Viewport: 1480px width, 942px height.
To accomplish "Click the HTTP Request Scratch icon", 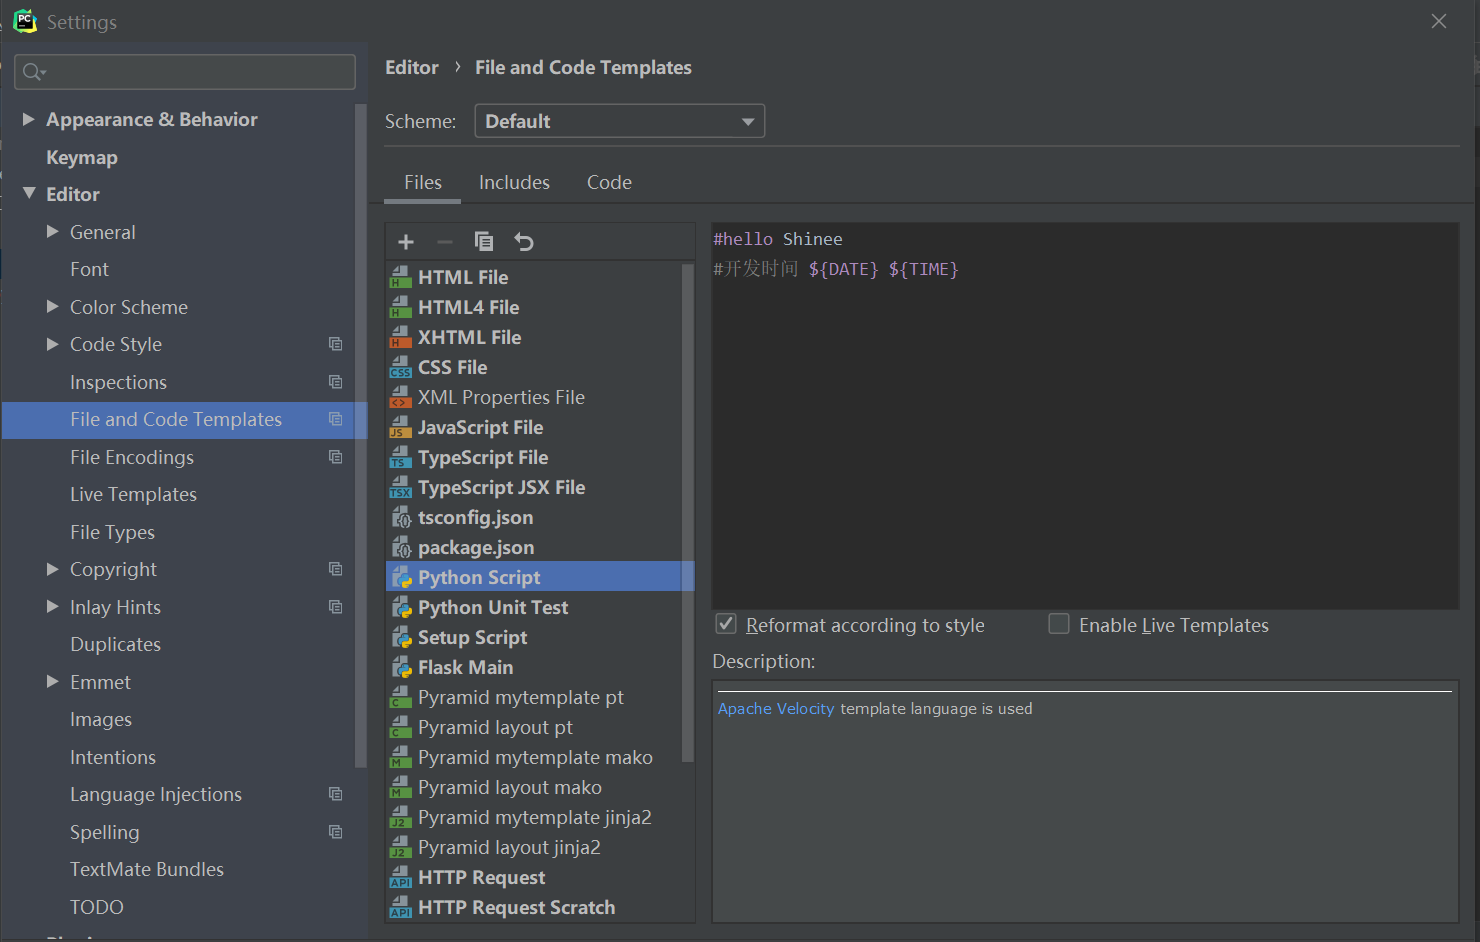I will (401, 907).
